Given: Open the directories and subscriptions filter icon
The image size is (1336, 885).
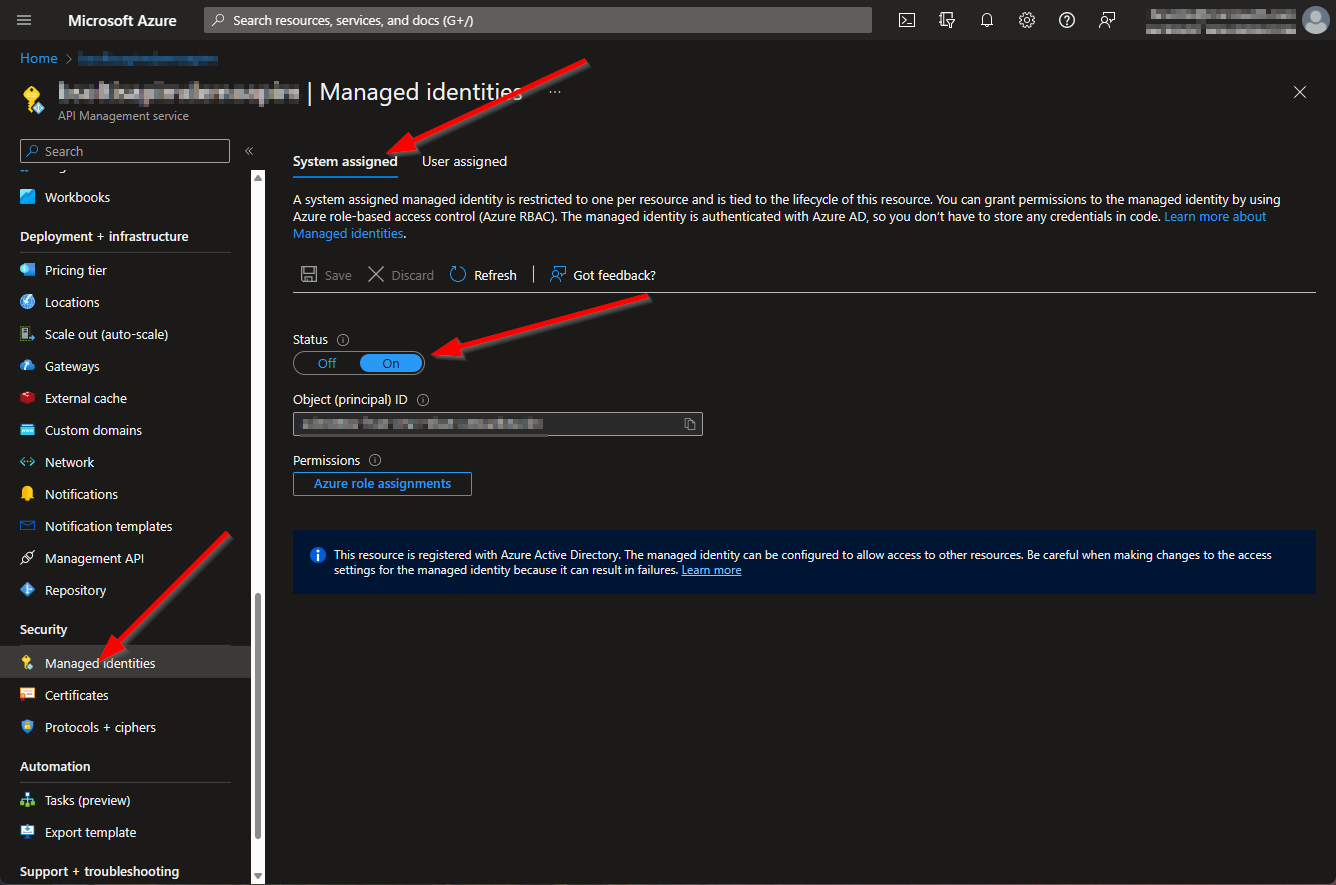Looking at the screenshot, I should coord(947,20).
